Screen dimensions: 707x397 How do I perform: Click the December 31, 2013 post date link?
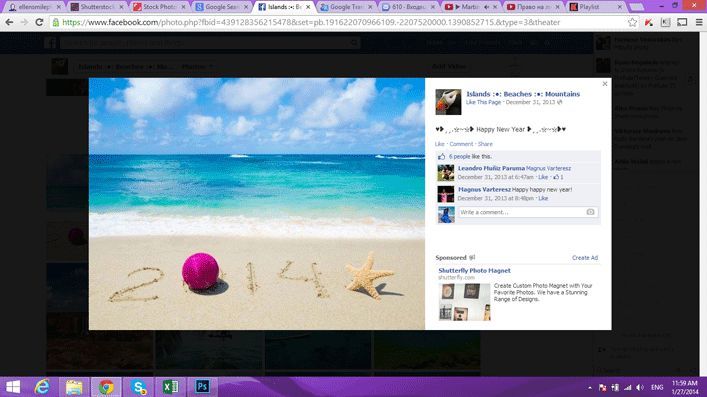pyautogui.click(x=530, y=102)
